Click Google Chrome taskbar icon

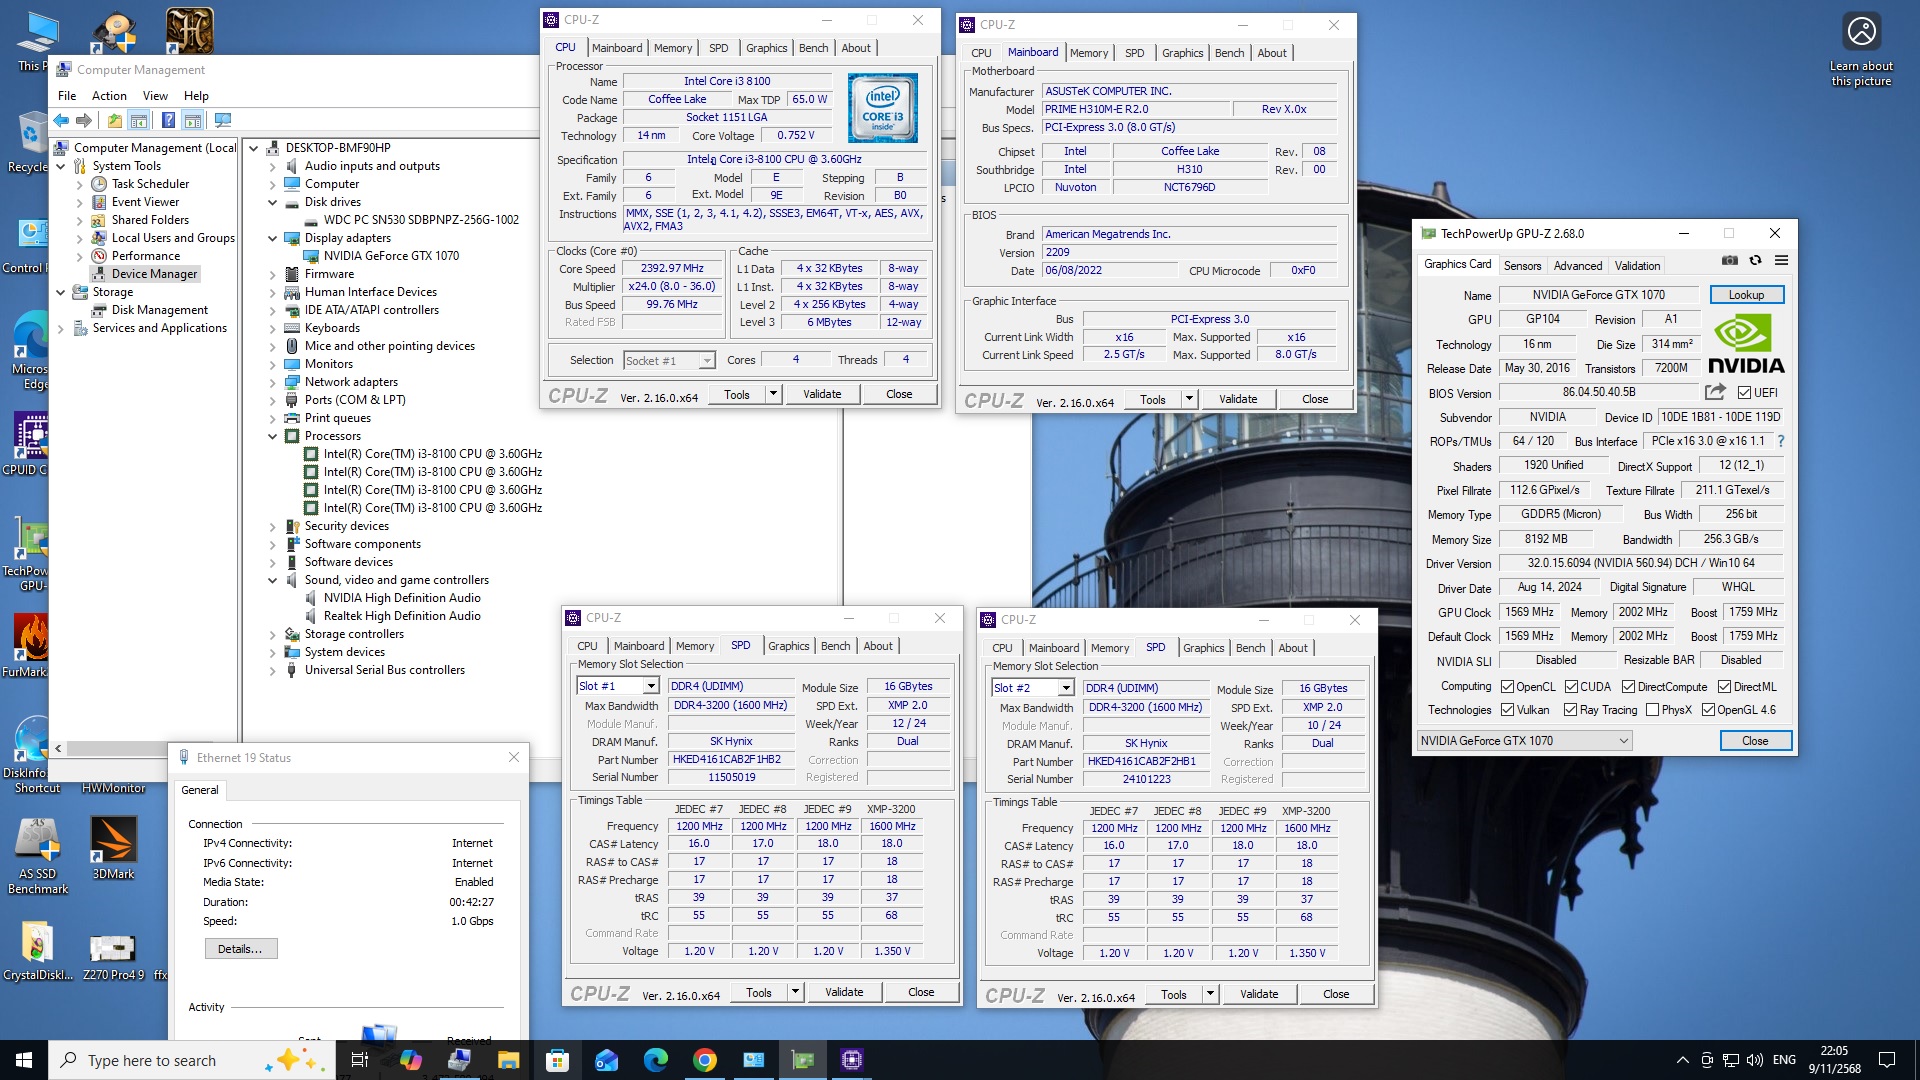tap(705, 1060)
